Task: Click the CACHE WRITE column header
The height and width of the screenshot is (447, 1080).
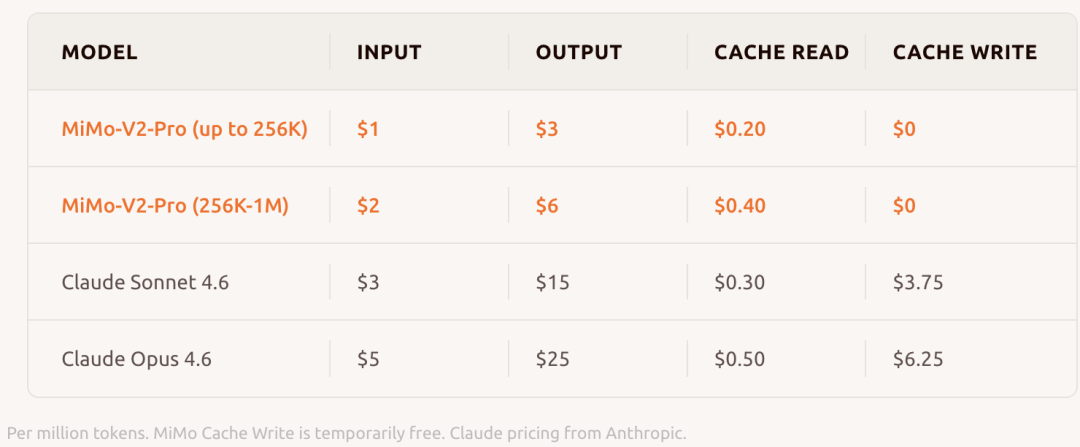Action: tap(964, 52)
